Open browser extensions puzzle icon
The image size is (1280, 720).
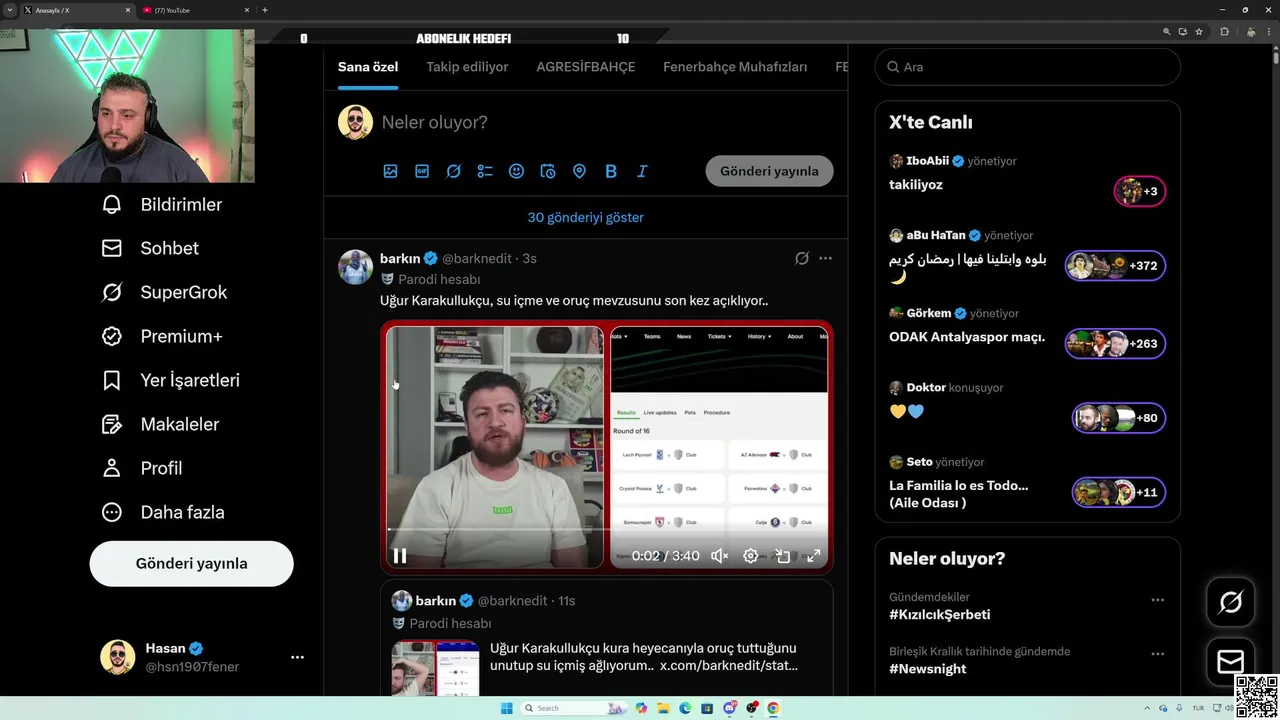tap(1224, 32)
